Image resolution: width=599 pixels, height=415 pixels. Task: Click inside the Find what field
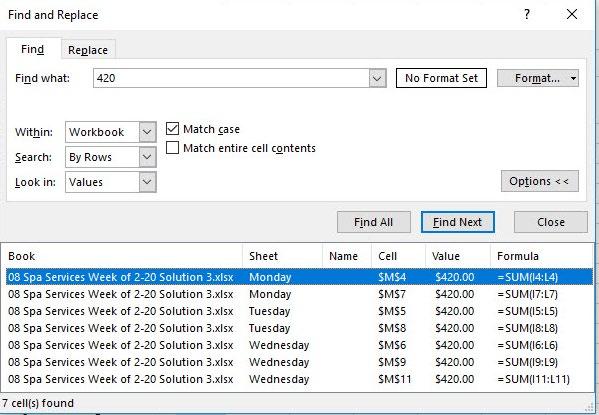232,78
